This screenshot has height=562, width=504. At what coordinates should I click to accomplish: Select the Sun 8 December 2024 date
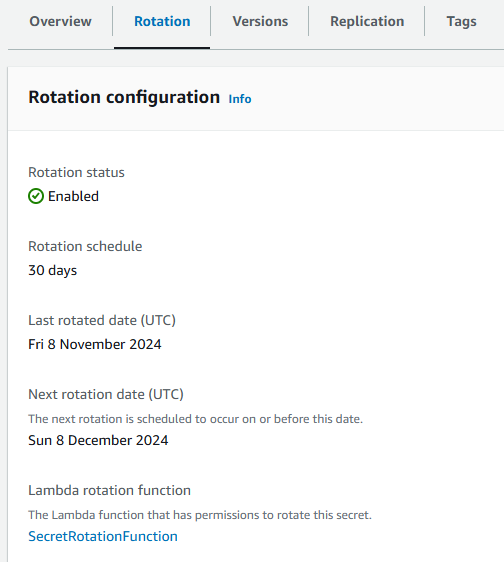pyautogui.click(x=98, y=440)
